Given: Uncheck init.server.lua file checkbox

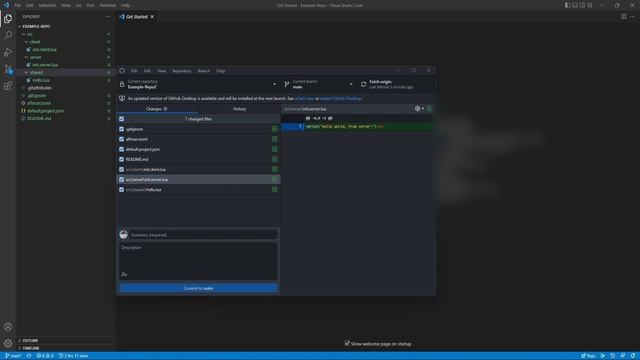Looking at the screenshot, I should tap(121, 180).
